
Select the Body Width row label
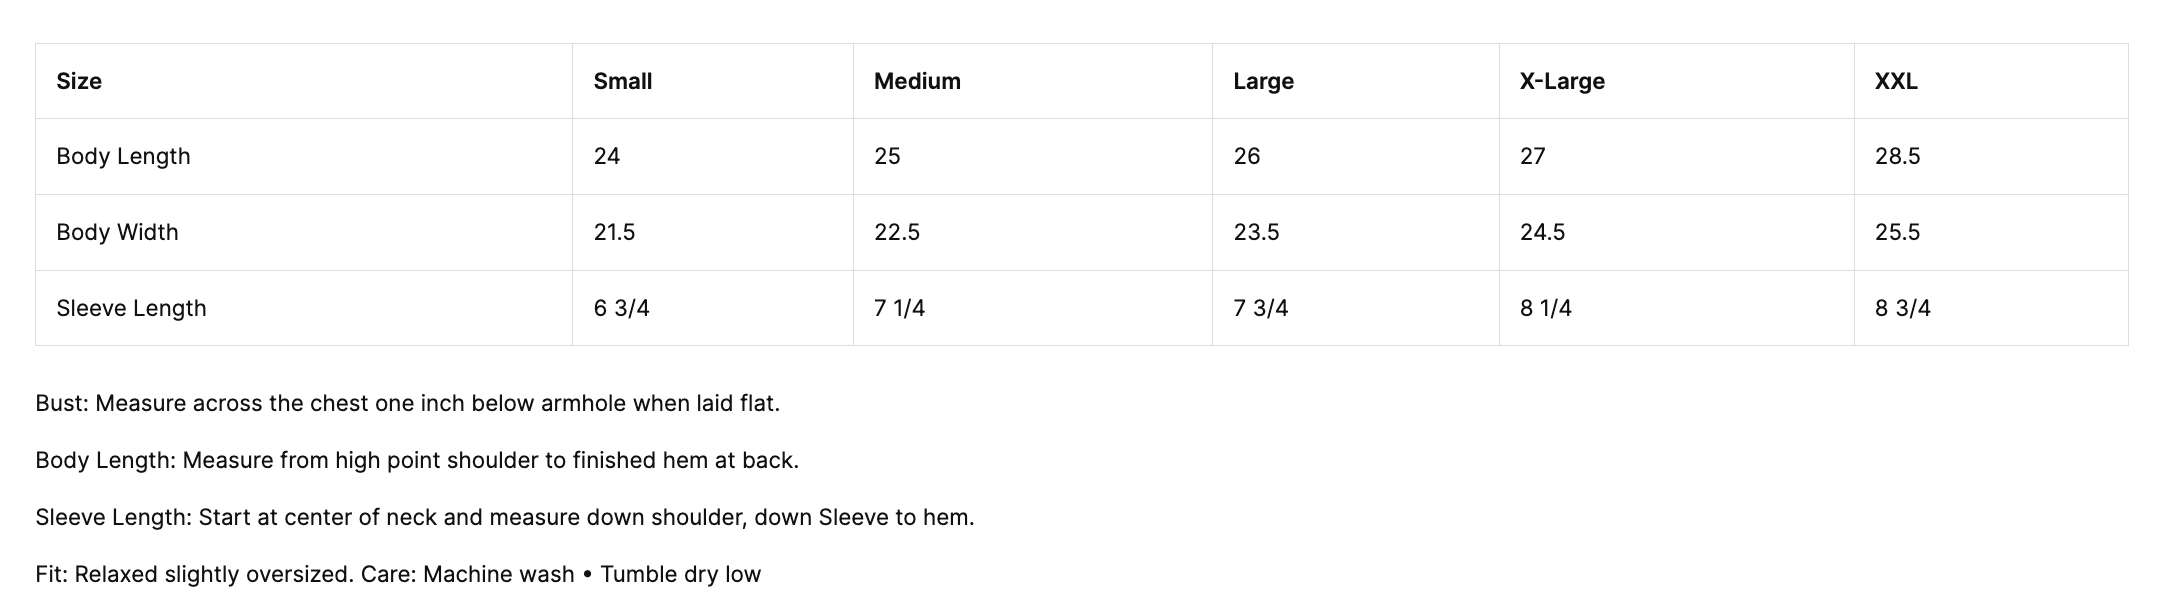coord(117,232)
